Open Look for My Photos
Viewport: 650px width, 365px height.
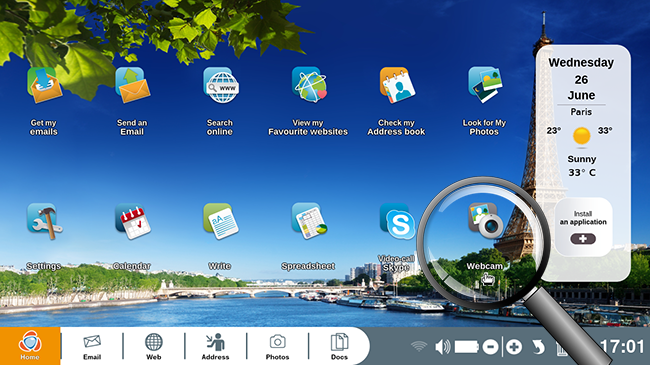(485, 85)
